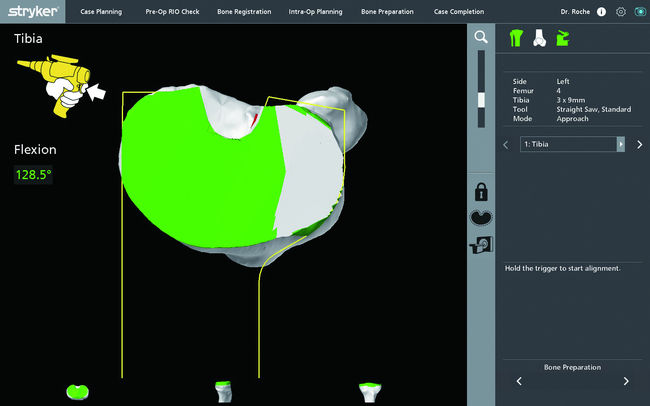Click the magnifier zoom icon
The height and width of the screenshot is (406, 650).
(481, 37)
